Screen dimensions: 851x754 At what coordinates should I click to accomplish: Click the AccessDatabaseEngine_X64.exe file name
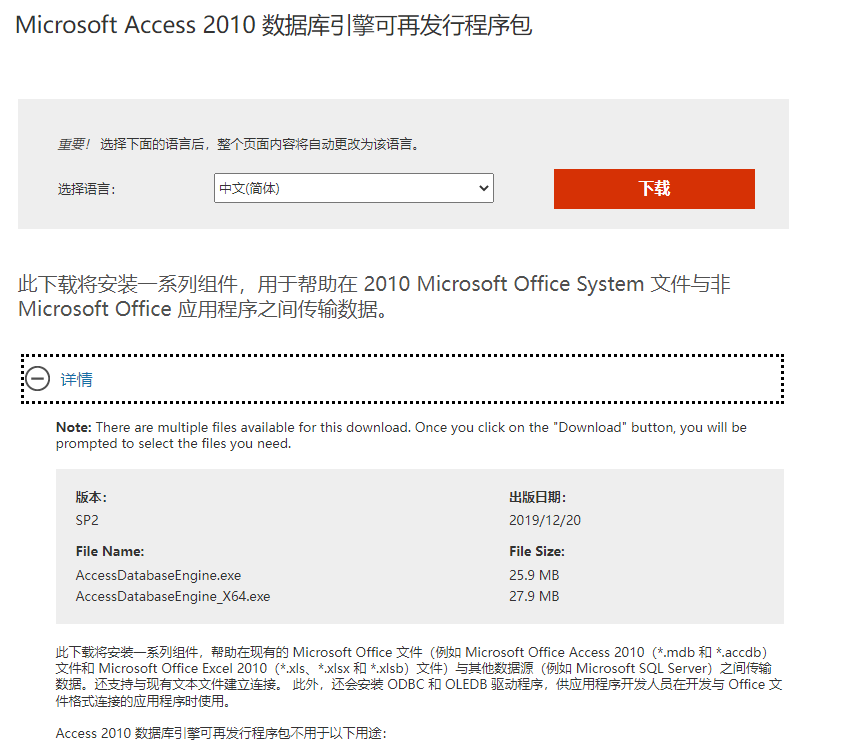[x=173, y=597]
